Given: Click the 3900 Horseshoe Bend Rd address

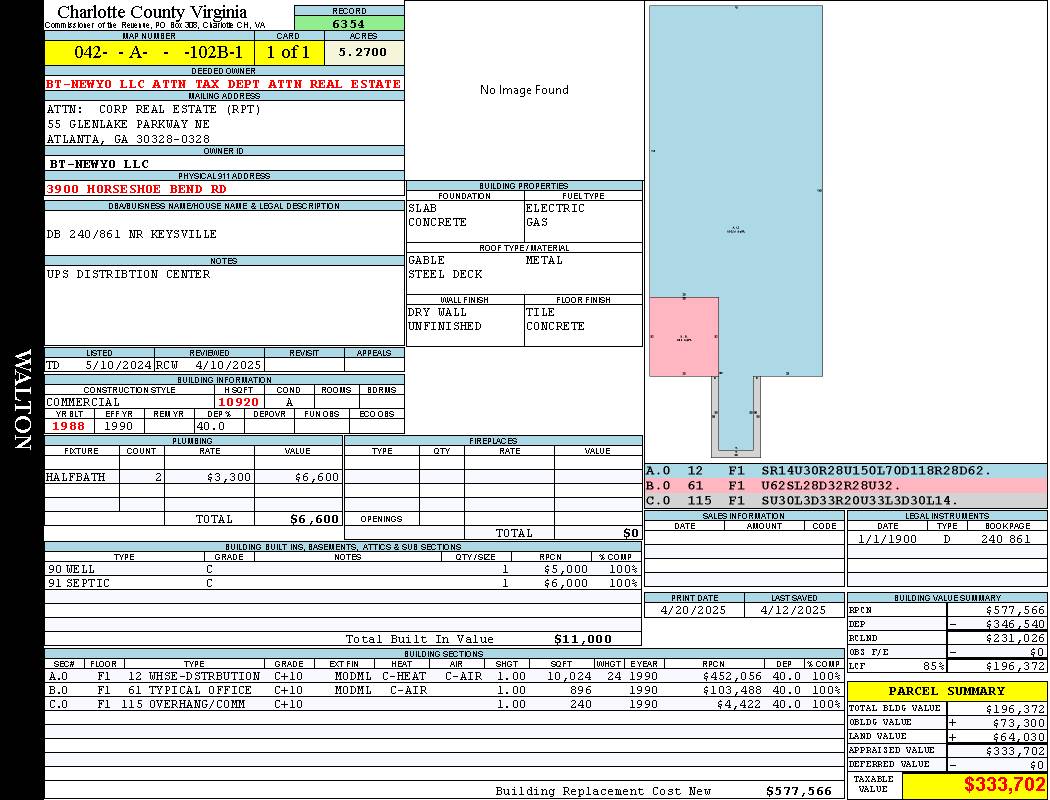Looking at the screenshot, I should point(137,188).
